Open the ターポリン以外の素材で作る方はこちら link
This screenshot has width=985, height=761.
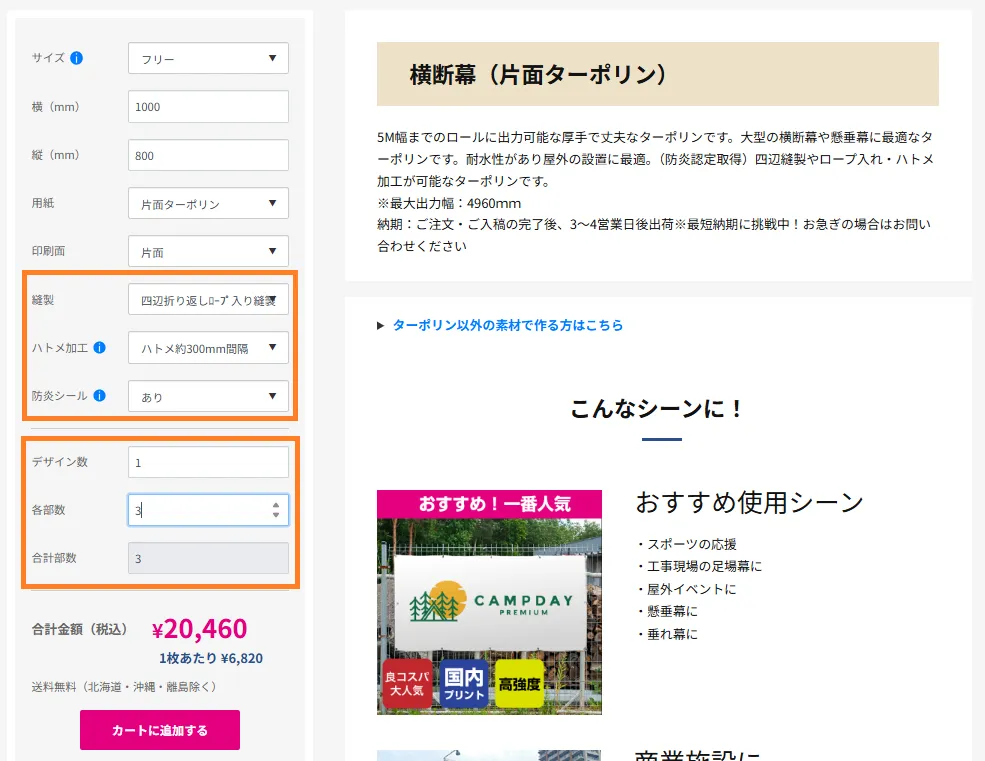click(507, 325)
